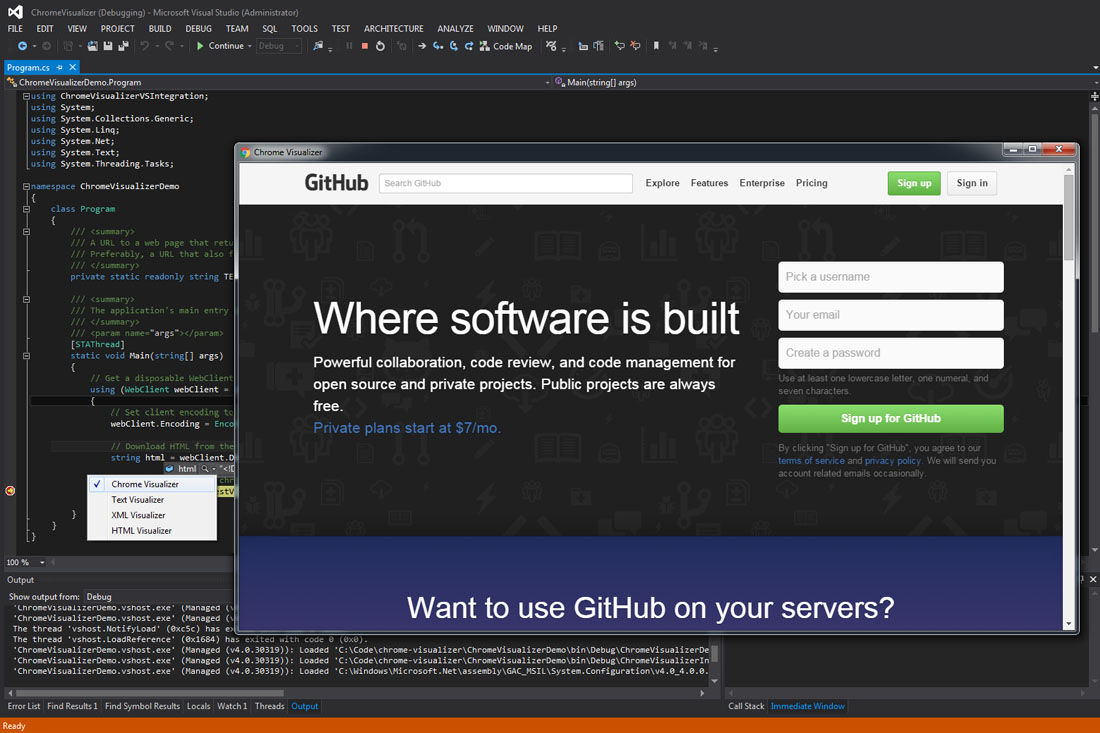Click the Show Next Statement arrow icon
Image resolution: width=1100 pixels, height=733 pixels.
tap(422, 46)
